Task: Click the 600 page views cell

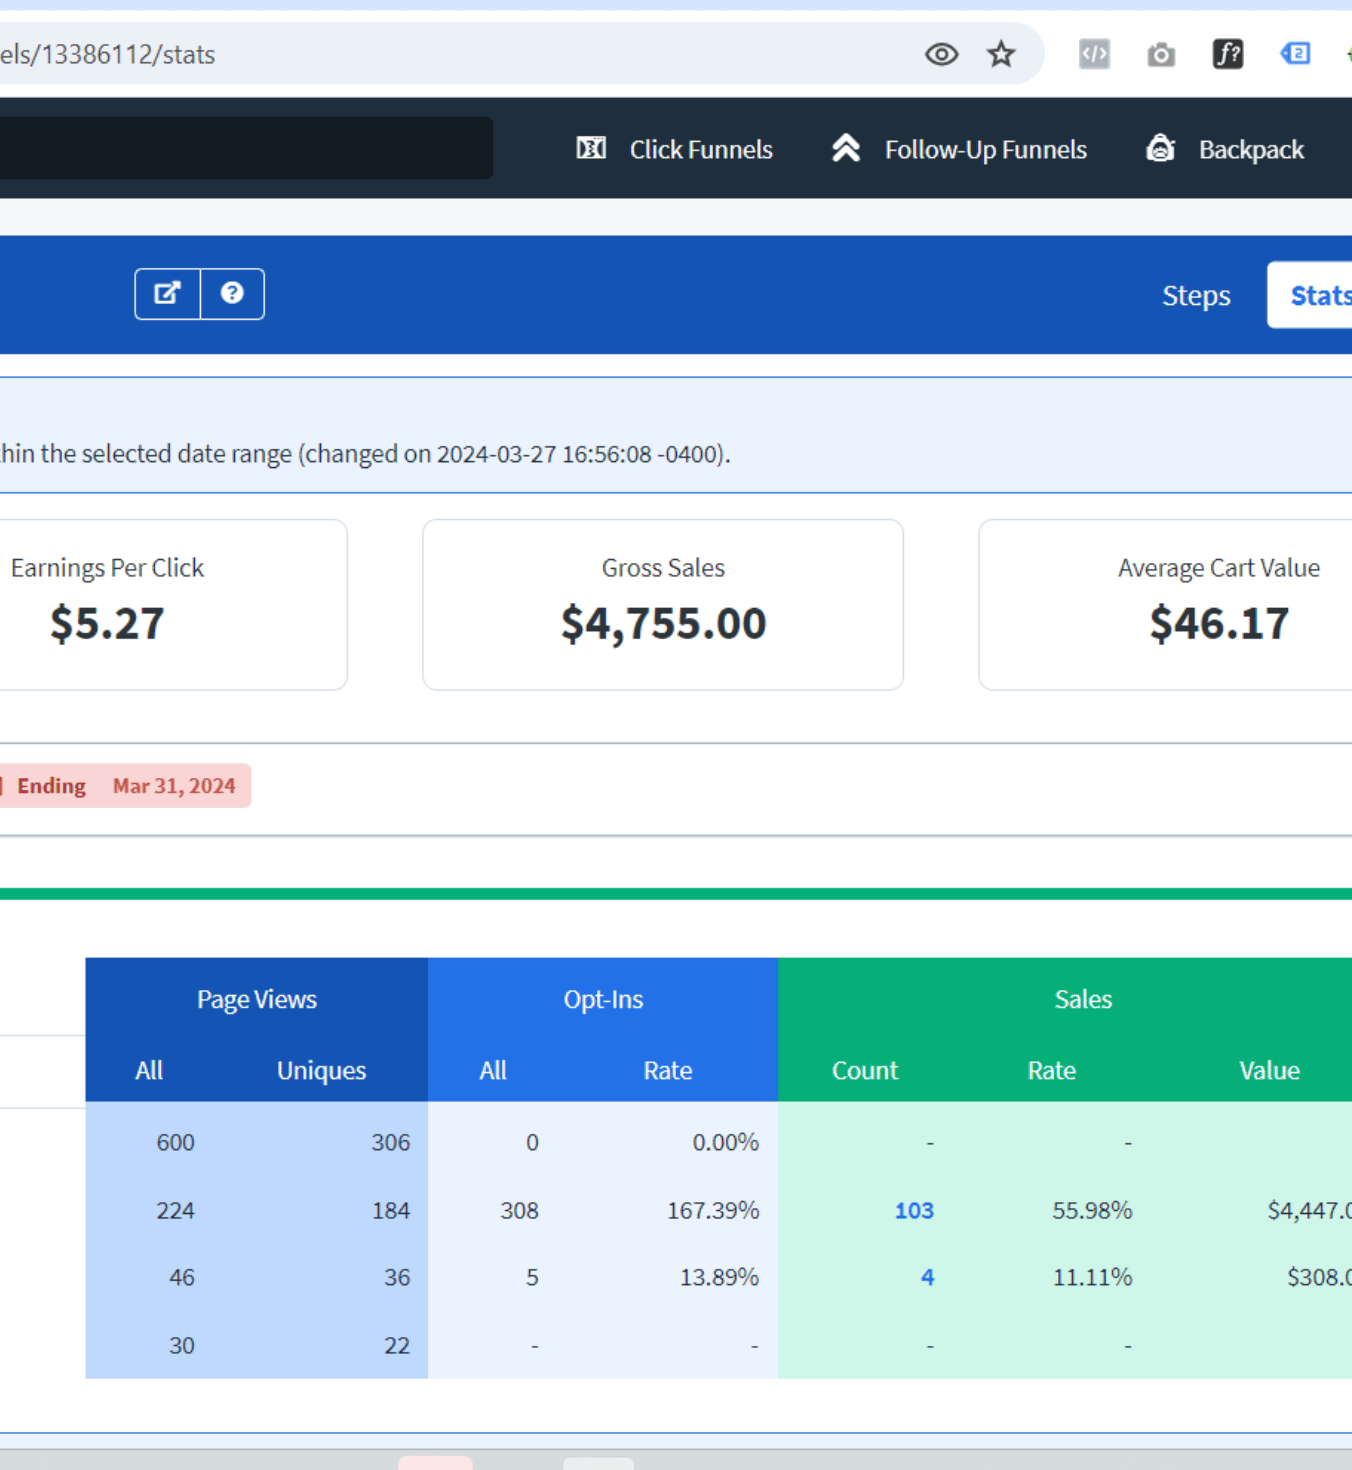Action: 175,1142
